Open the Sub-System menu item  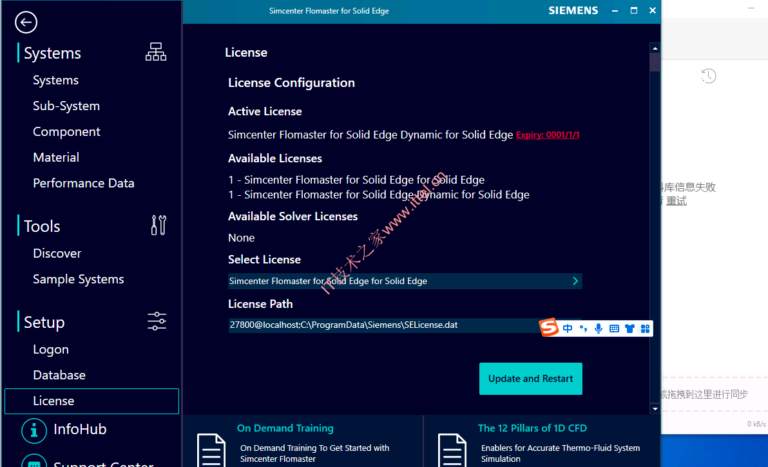pyautogui.click(x=66, y=106)
